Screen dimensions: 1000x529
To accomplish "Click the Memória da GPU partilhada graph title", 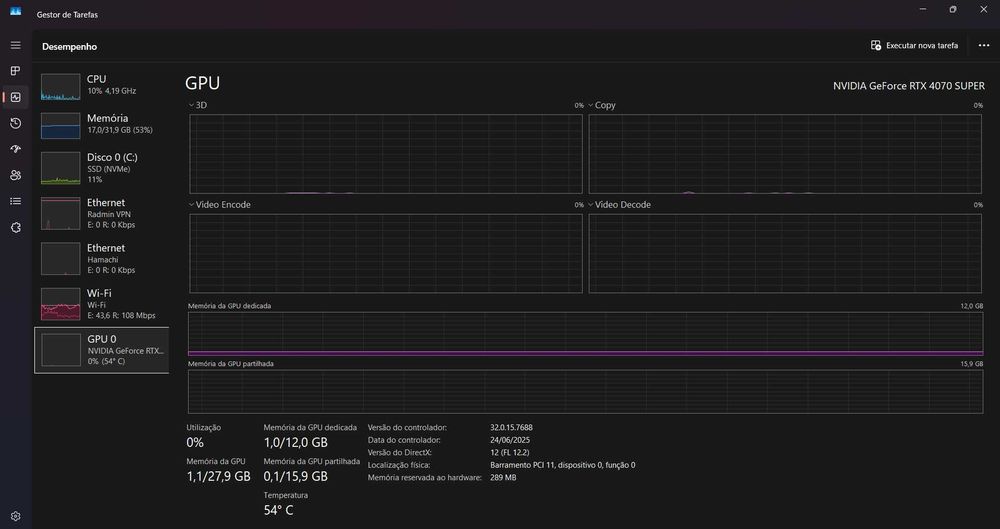I will [x=231, y=364].
